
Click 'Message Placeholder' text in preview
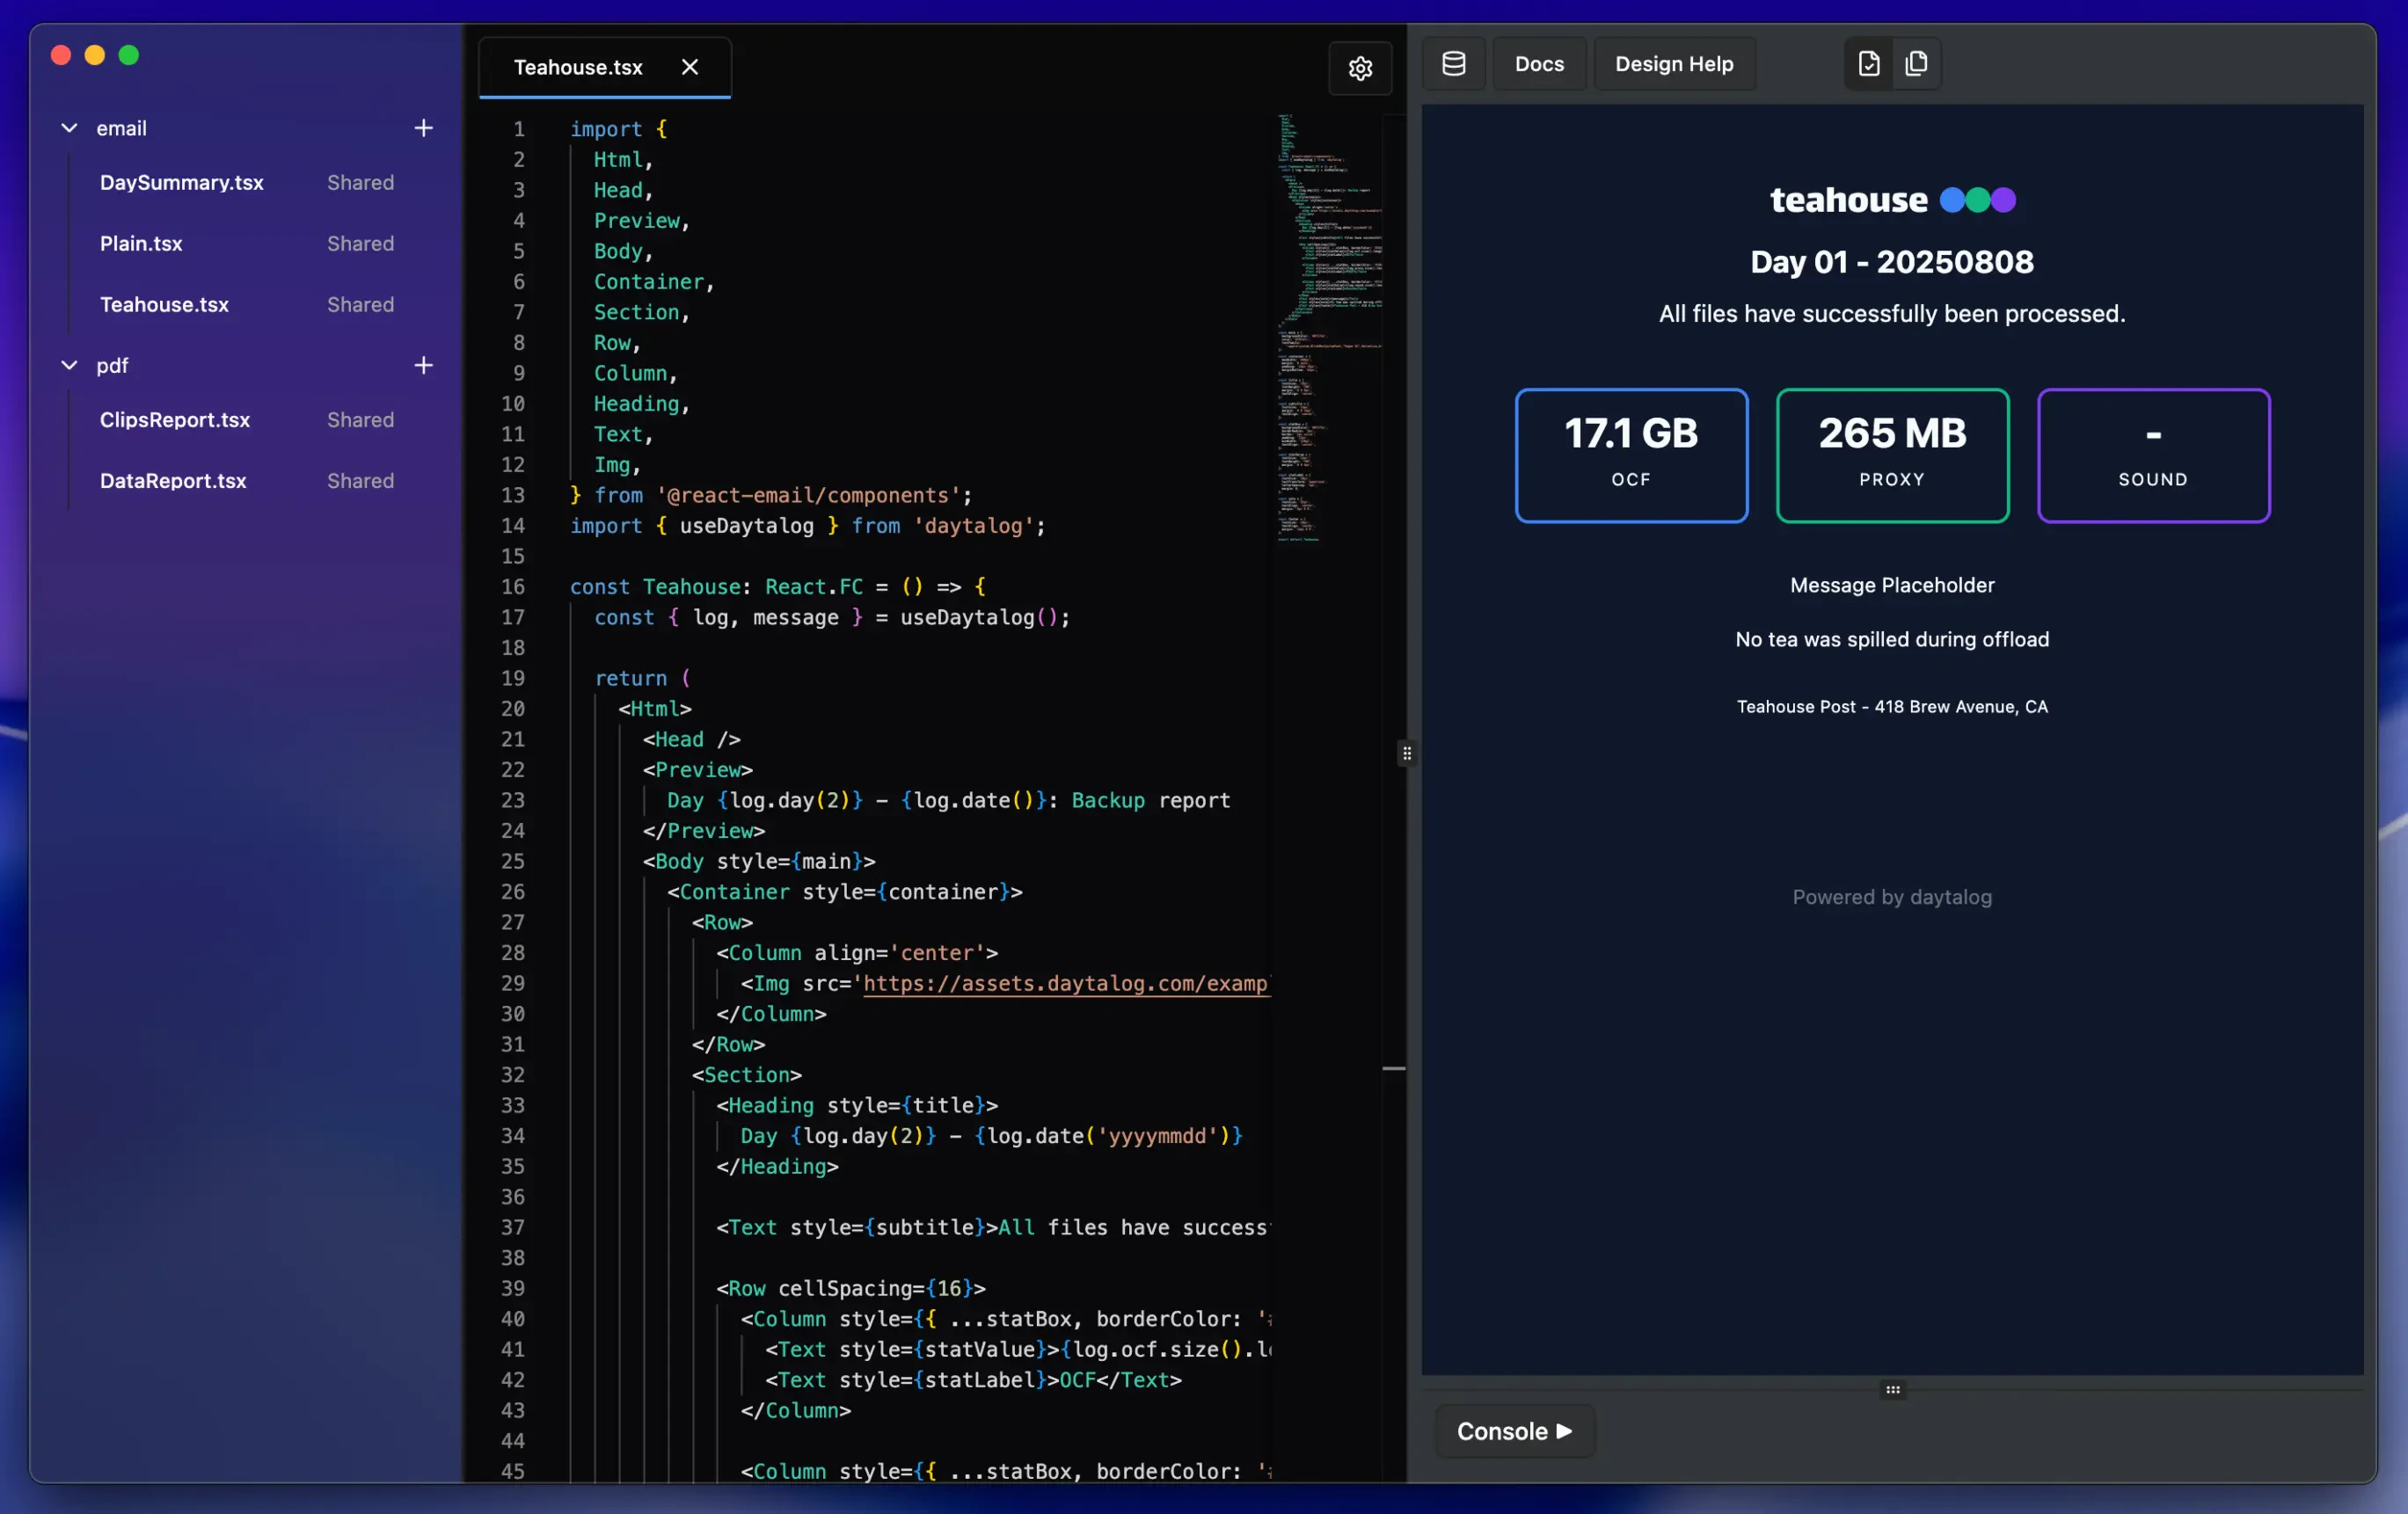pyautogui.click(x=1892, y=585)
